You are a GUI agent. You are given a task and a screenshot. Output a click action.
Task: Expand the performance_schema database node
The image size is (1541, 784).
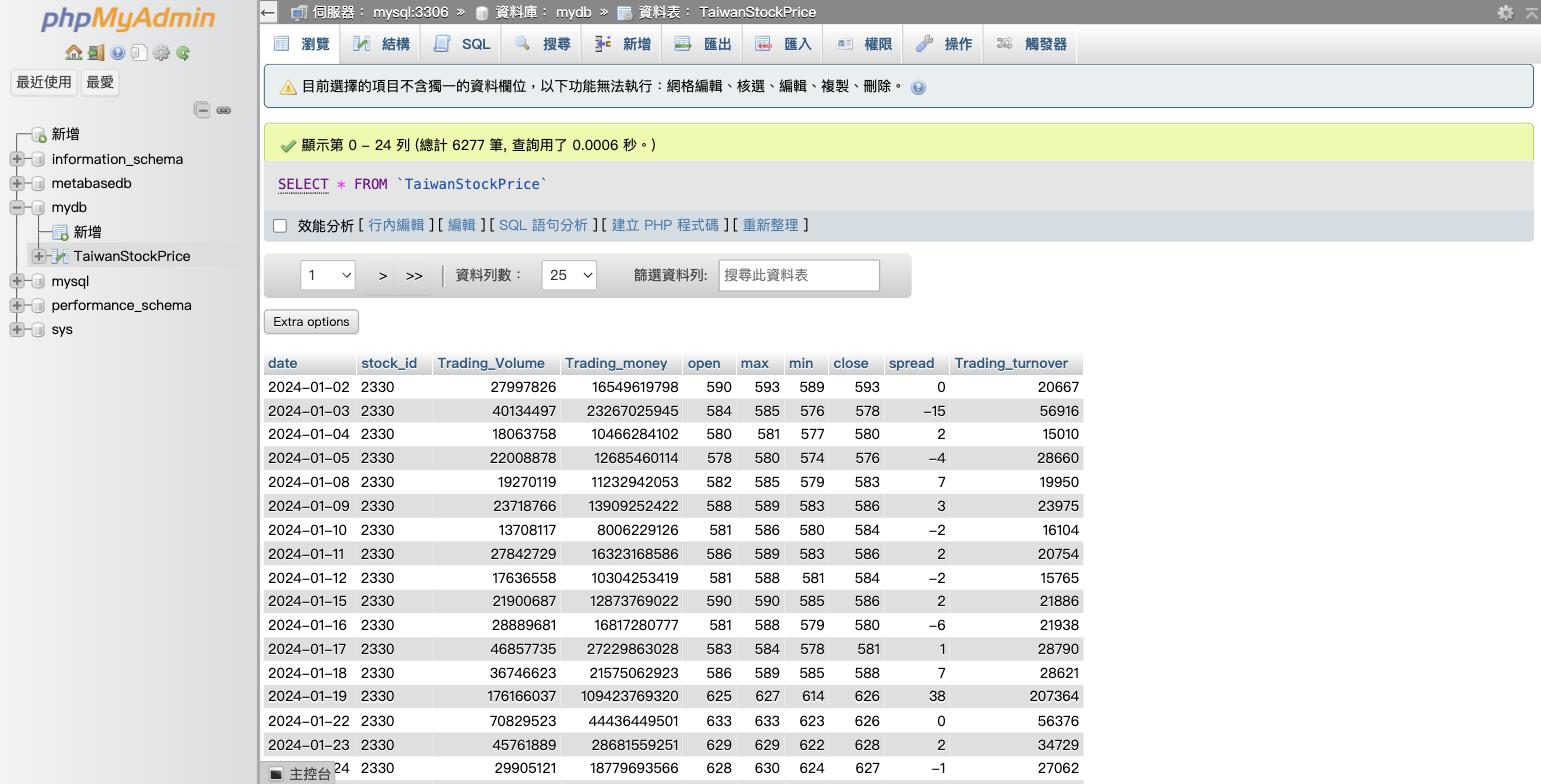(17, 305)
